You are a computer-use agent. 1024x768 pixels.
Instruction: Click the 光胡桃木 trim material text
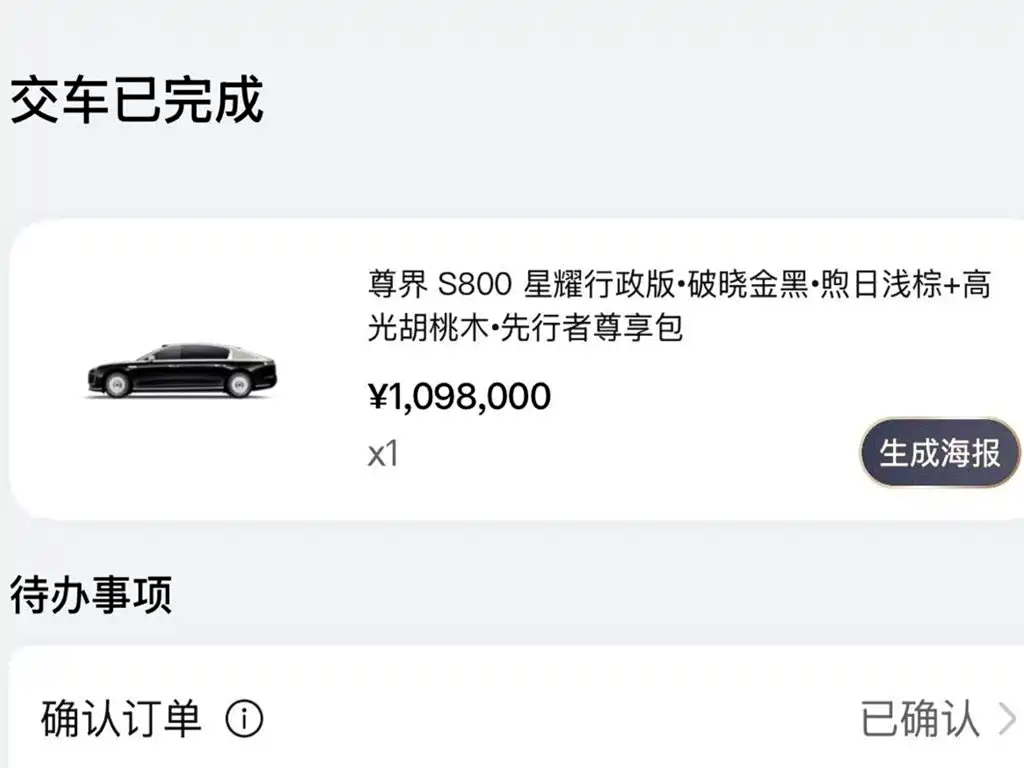(x=428, y=327)
